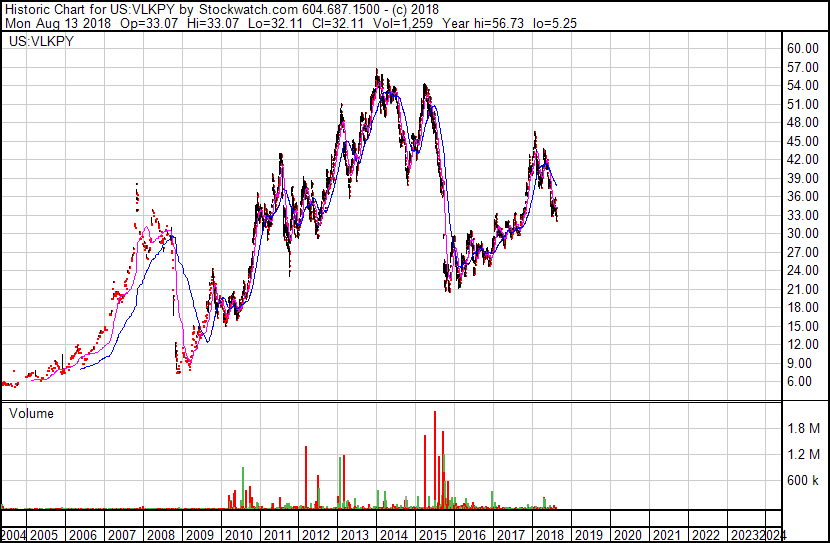The width and height of the screenshot is (830, 543).
Task: Click the 2020 year label on time axis
Action: click(x=628, y=535)
